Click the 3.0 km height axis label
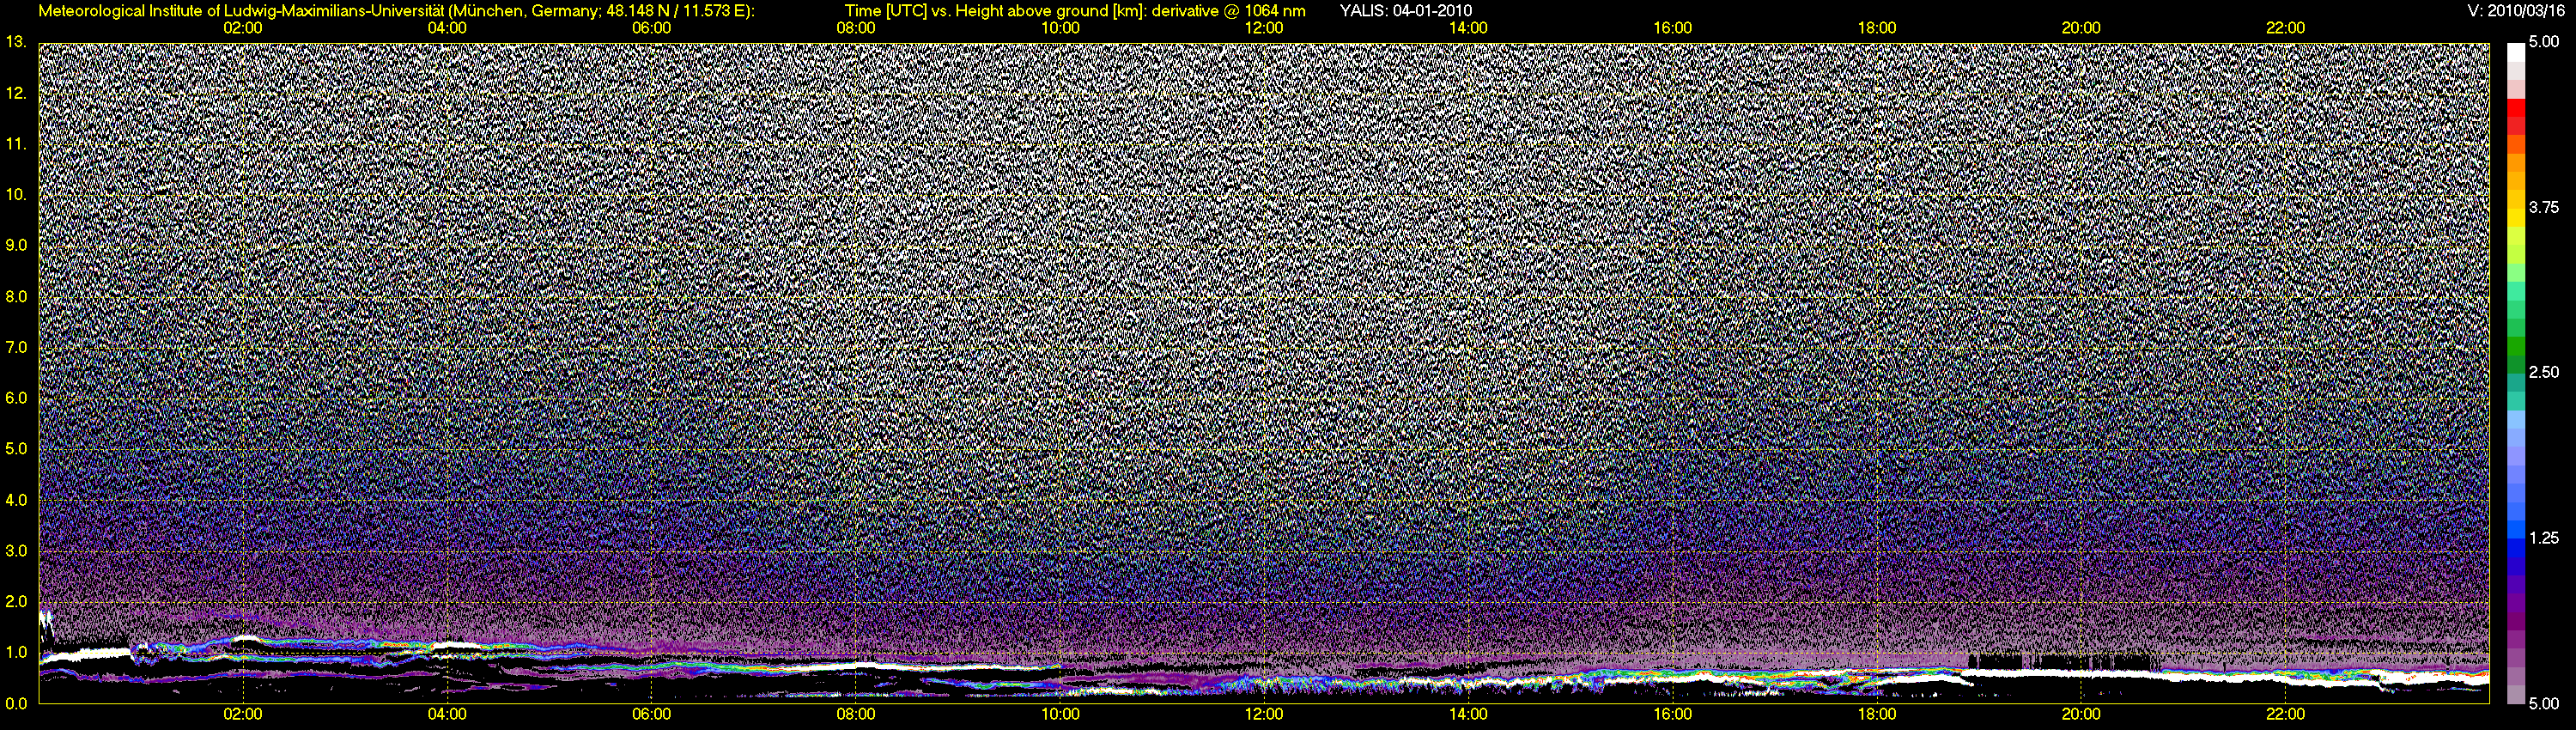 point(16,551)
